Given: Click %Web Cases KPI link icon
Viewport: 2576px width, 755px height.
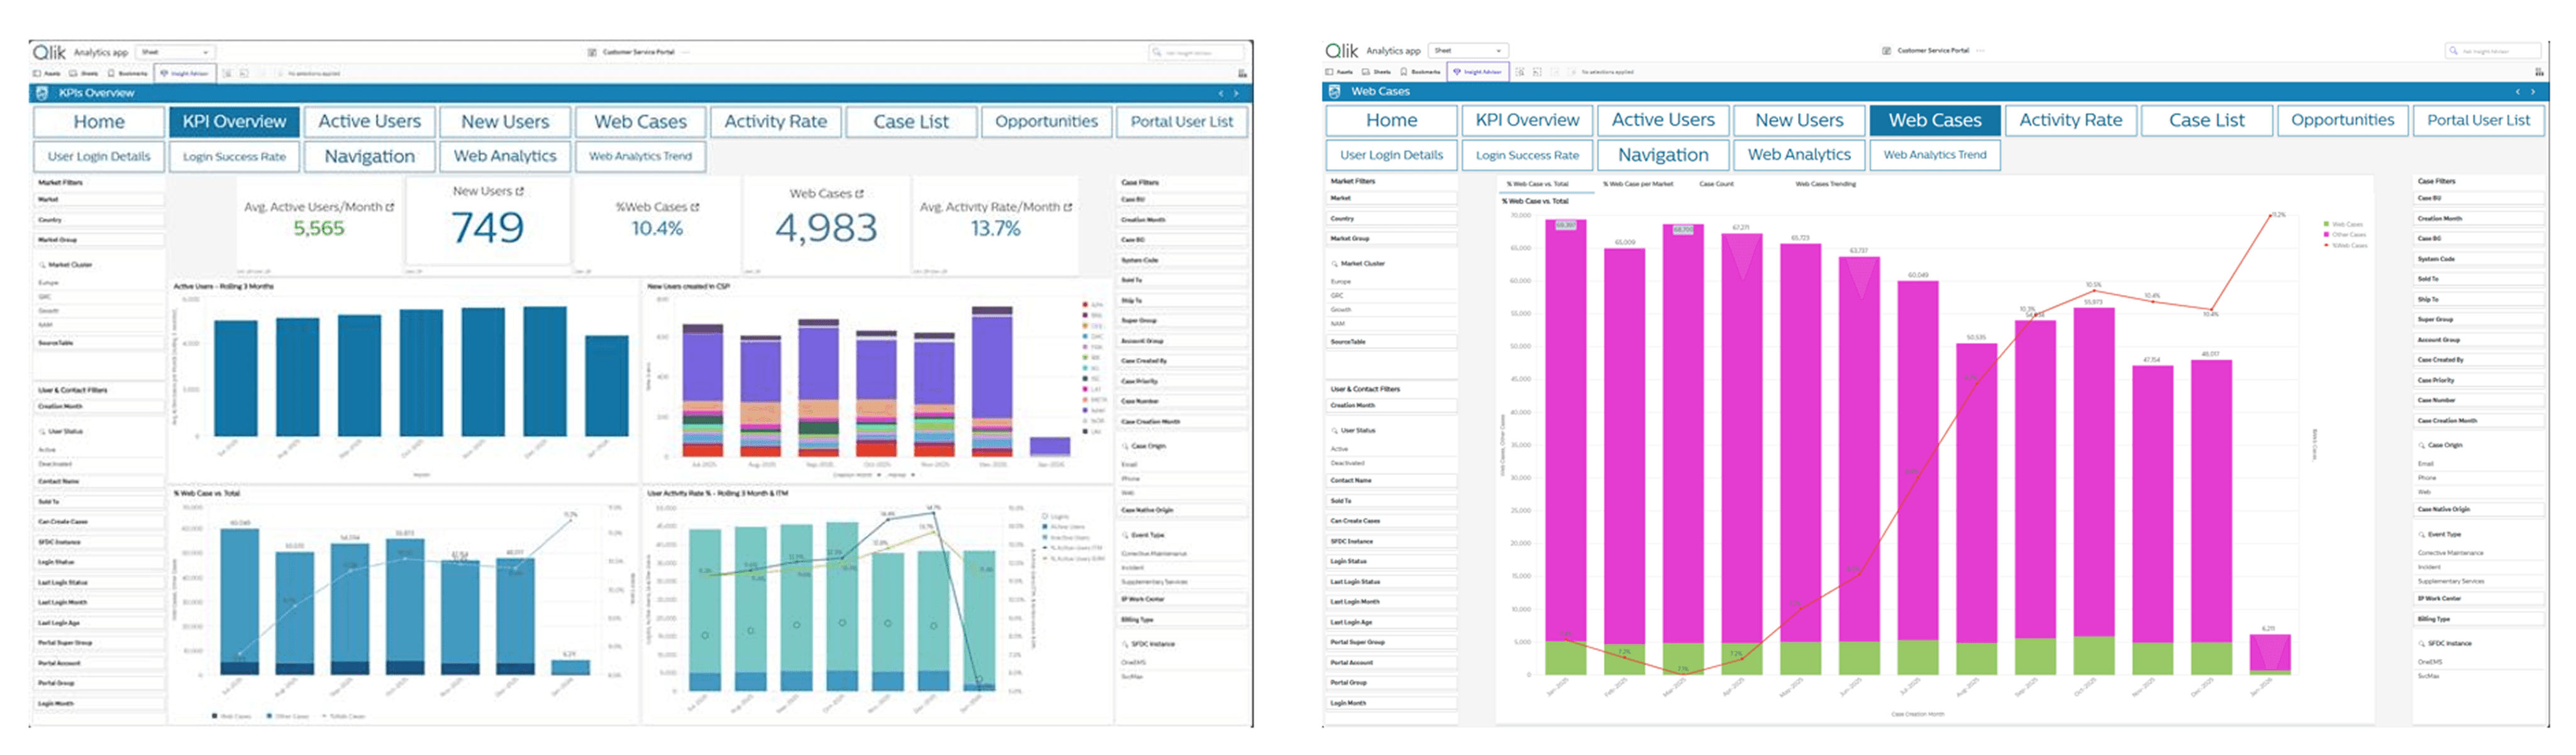Looking at the screenshot, I should click(x=695, y=207).
